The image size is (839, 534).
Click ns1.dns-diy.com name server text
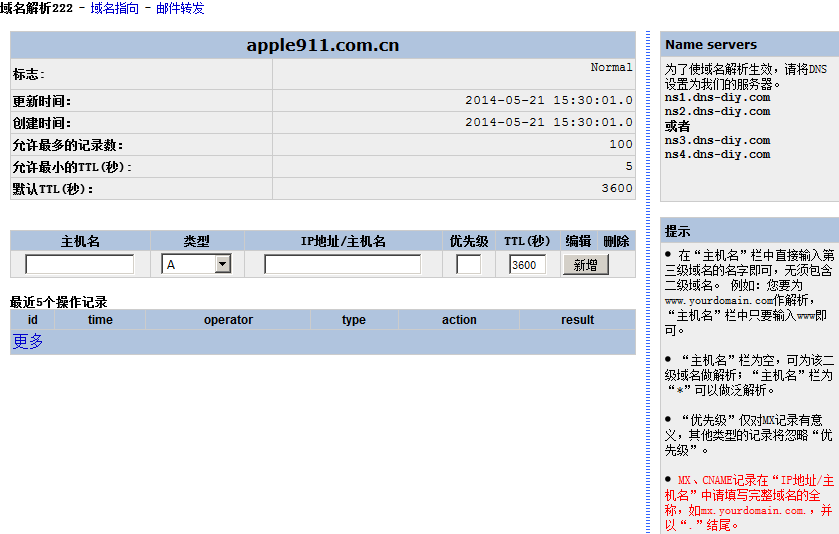(718, 97)
